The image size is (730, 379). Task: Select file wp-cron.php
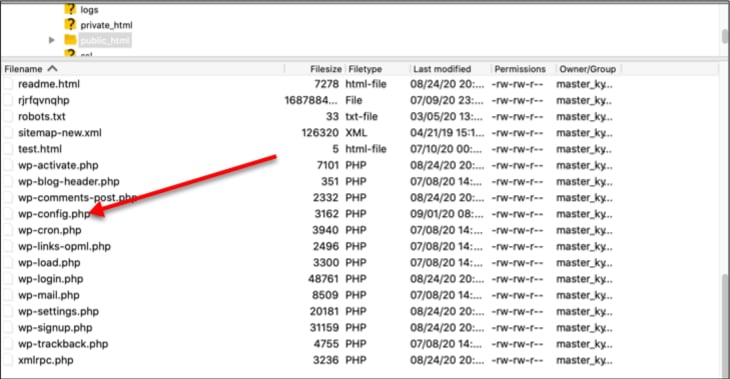coord(50,230)
